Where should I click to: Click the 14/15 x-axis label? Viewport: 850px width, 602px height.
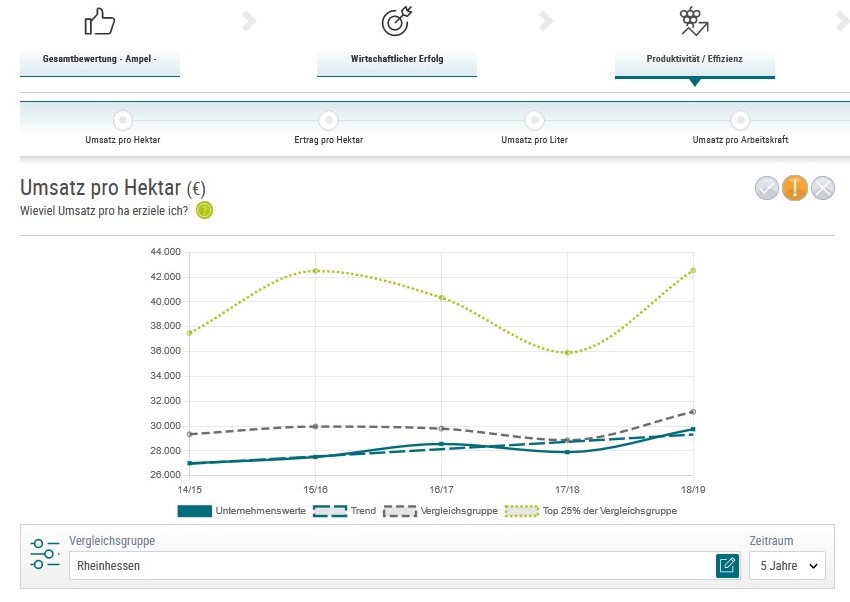(x=190, y=490)
